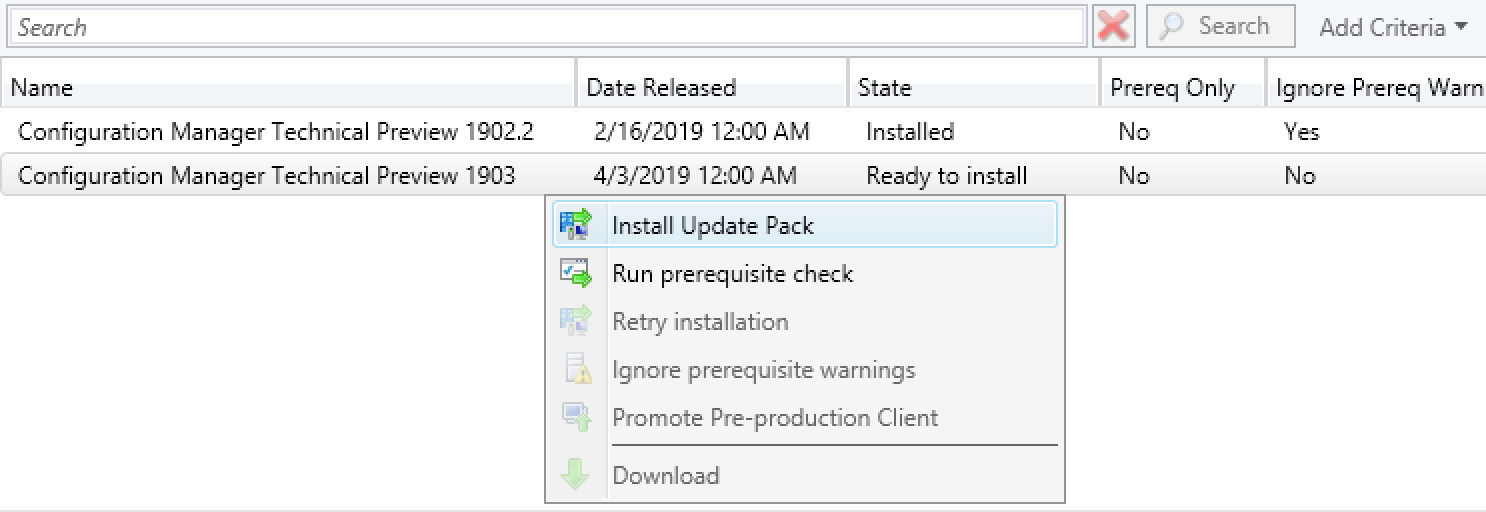Screen dimensions: 1486x512
Task: Sort by the Name column header
Action: click(289, 87)
